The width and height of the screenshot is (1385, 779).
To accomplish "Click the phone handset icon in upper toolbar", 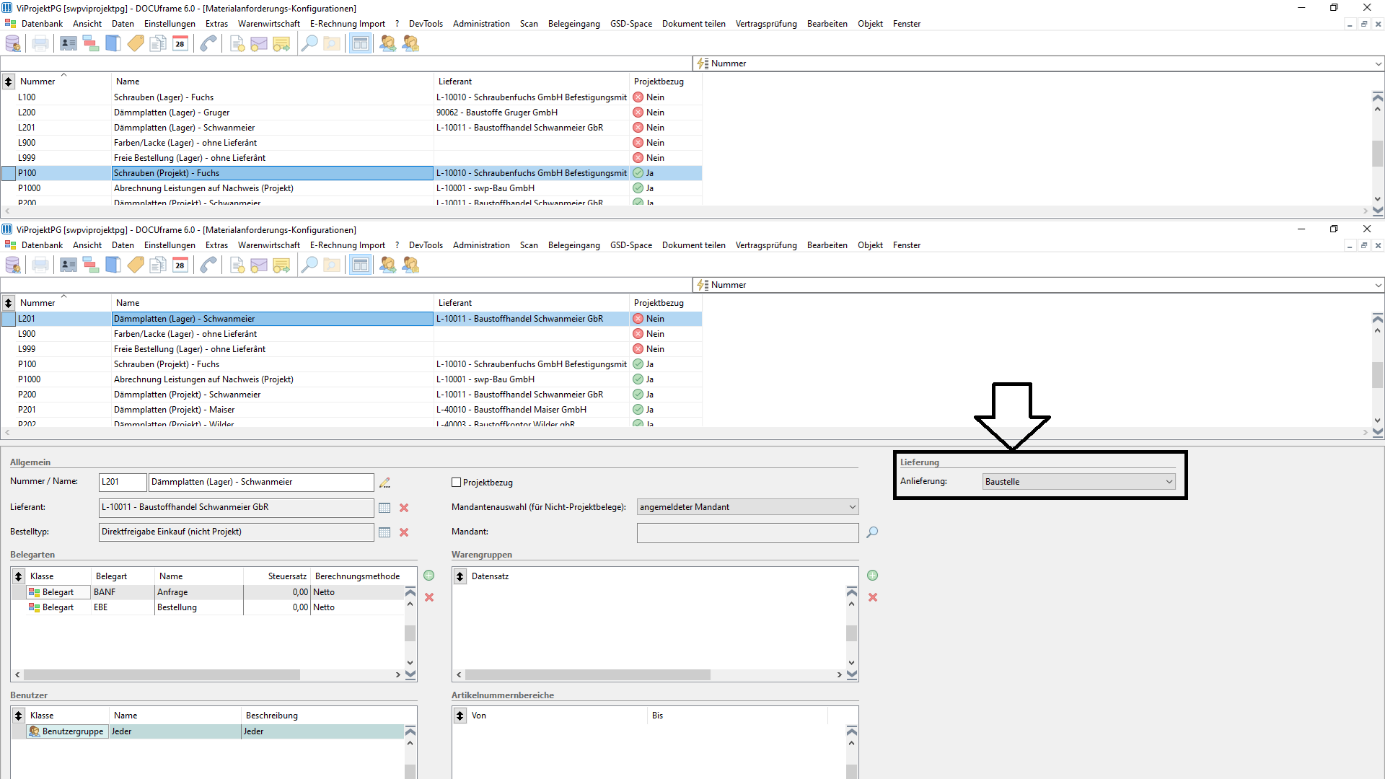I will [x=208, y=43].
